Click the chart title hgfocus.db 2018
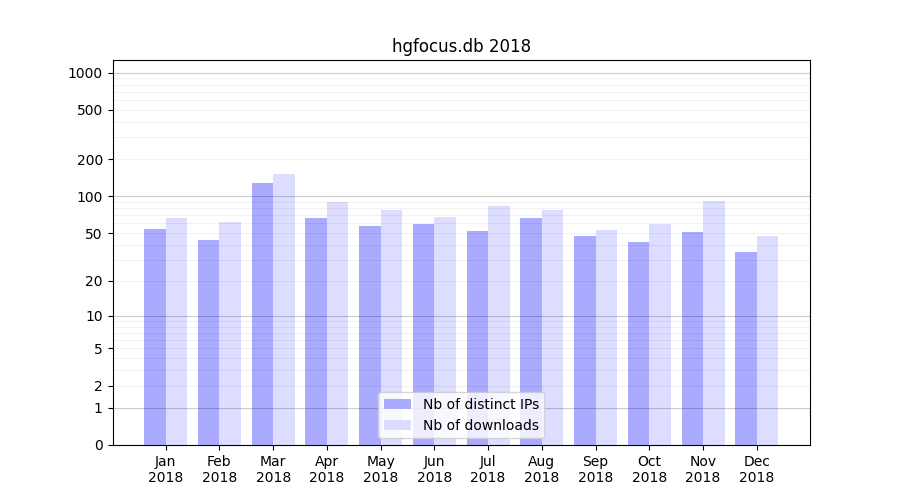The image size is (900, 500). pos(461,46)
